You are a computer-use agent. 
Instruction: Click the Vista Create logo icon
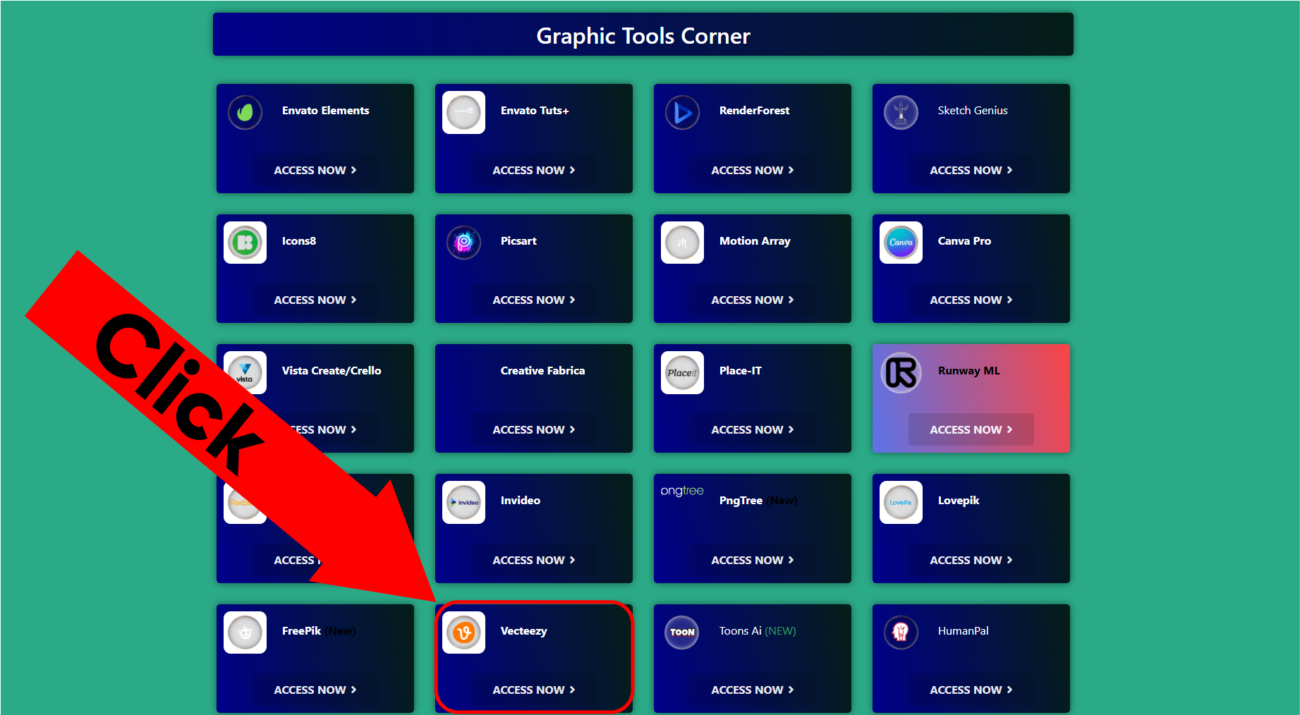245,372
